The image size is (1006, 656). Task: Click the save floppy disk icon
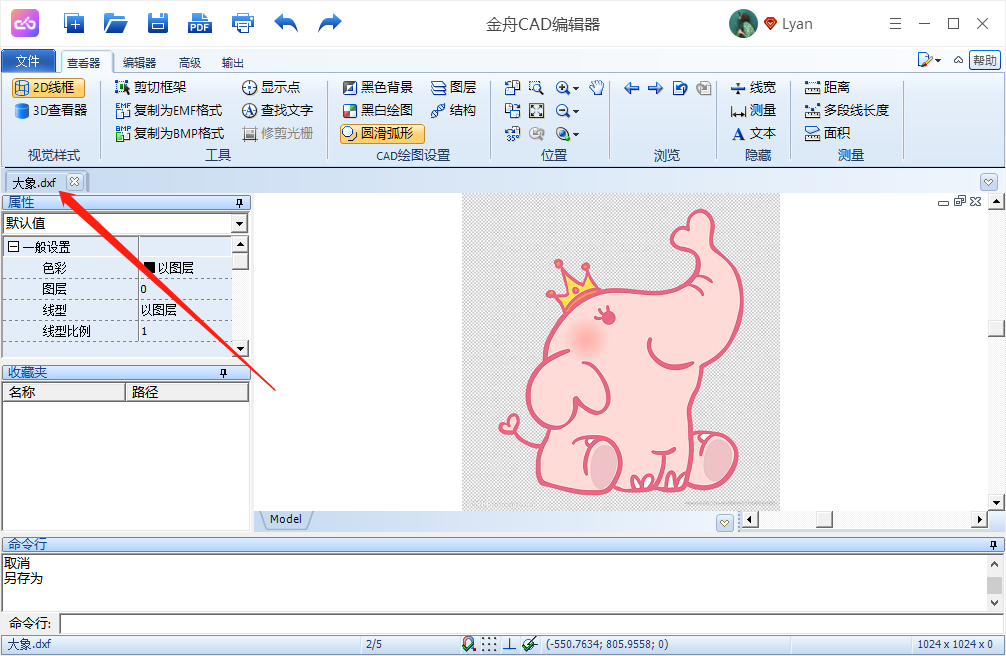pos(158,23)
